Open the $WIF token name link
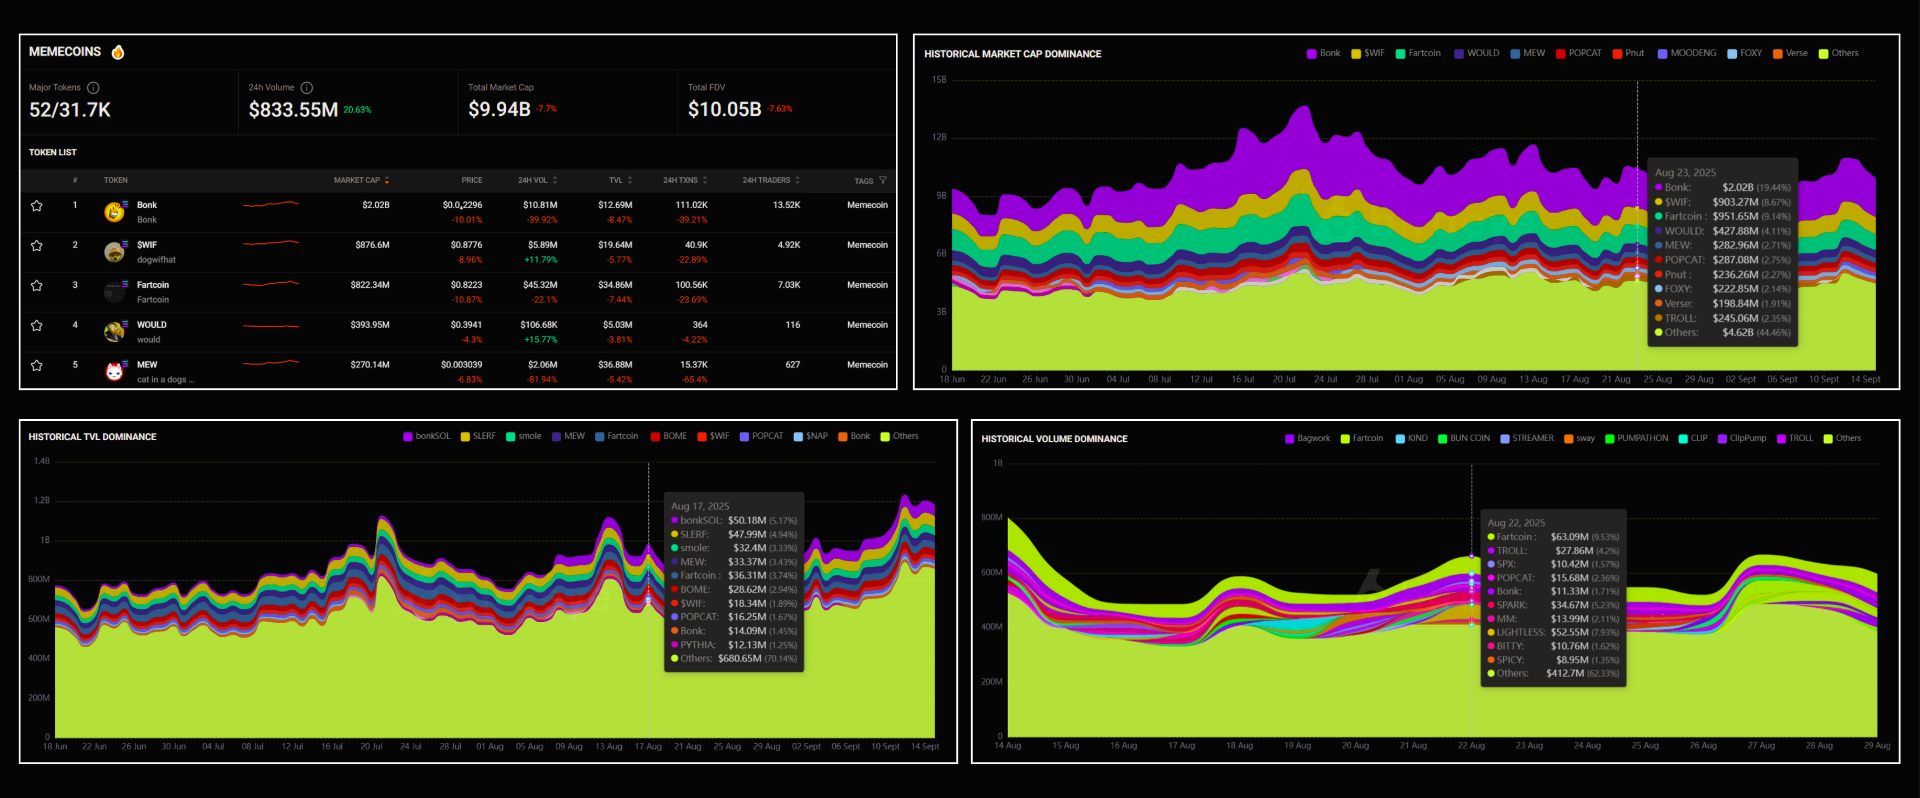 click(x=147, y=245)
